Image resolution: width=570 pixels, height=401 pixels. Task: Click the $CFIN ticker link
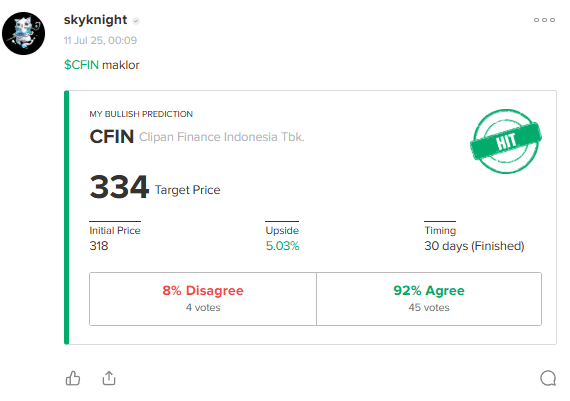(81, 65)
